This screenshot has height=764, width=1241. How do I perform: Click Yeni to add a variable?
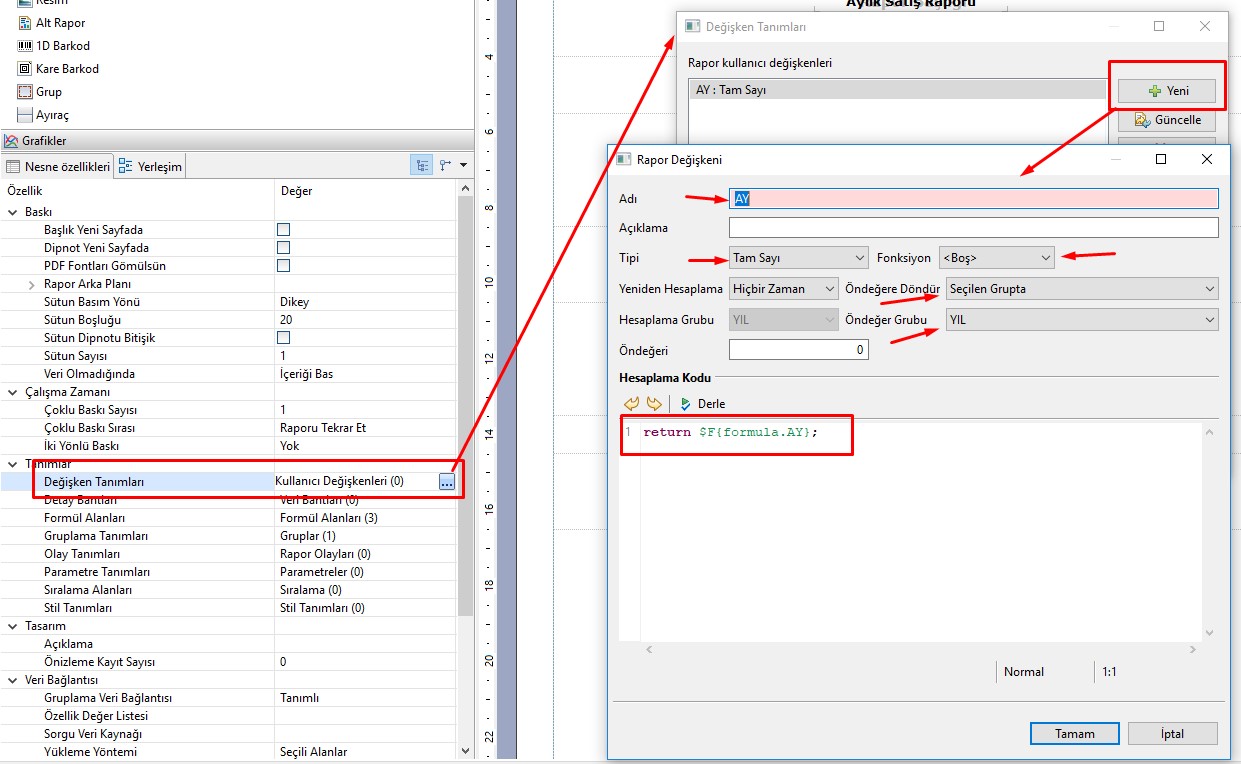[1167, 91]
